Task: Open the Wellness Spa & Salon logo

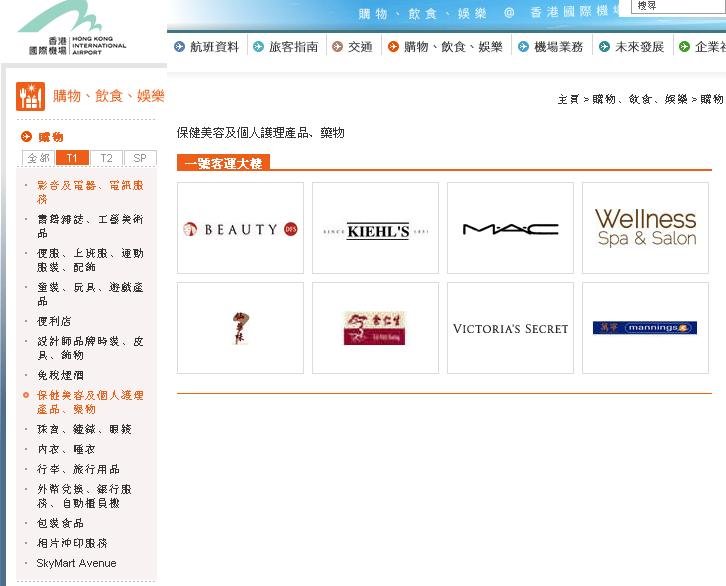Action: coord(645,228)
